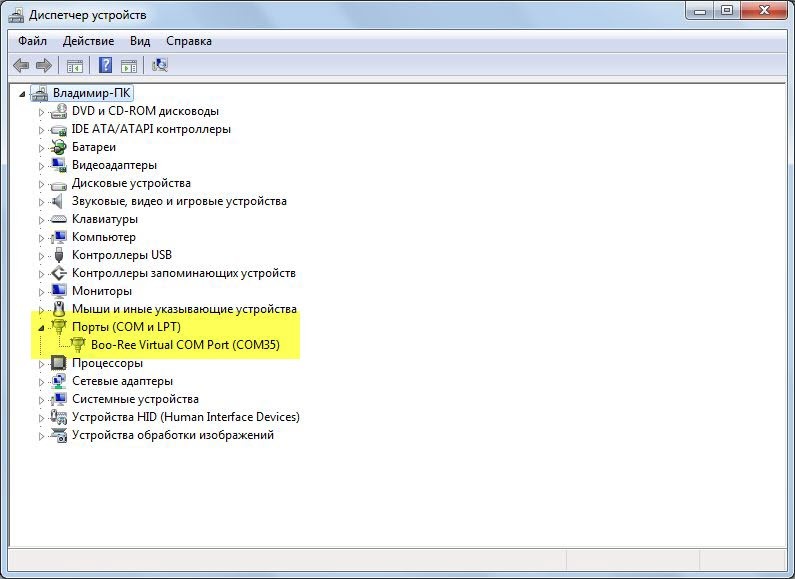
Task: Collapse the Порты (COM и LPT) category
Action: (x=42, y=328)
